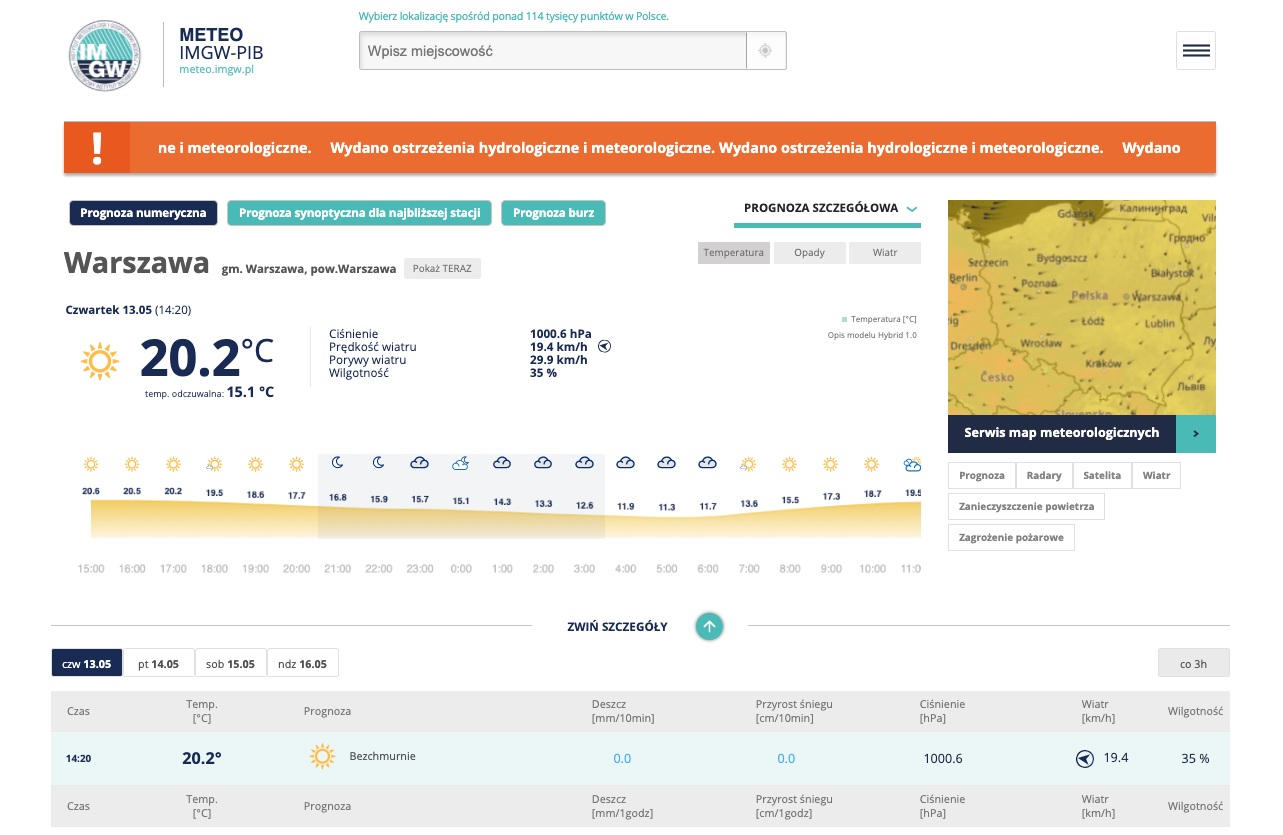Click the Temperatura [°C] chart legend
This screenshot has height=835, width=1283.
879,319
